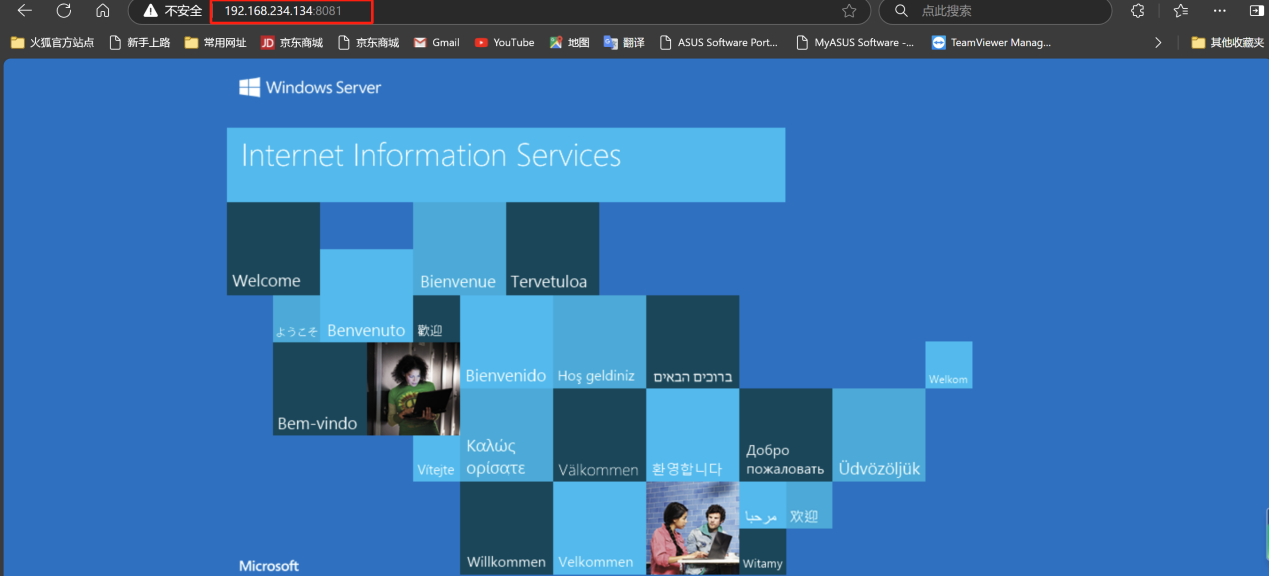Screen dimensions: 1269x576
Task: Open the browser three-dot settings menu
Action: tap(1219, 11)
